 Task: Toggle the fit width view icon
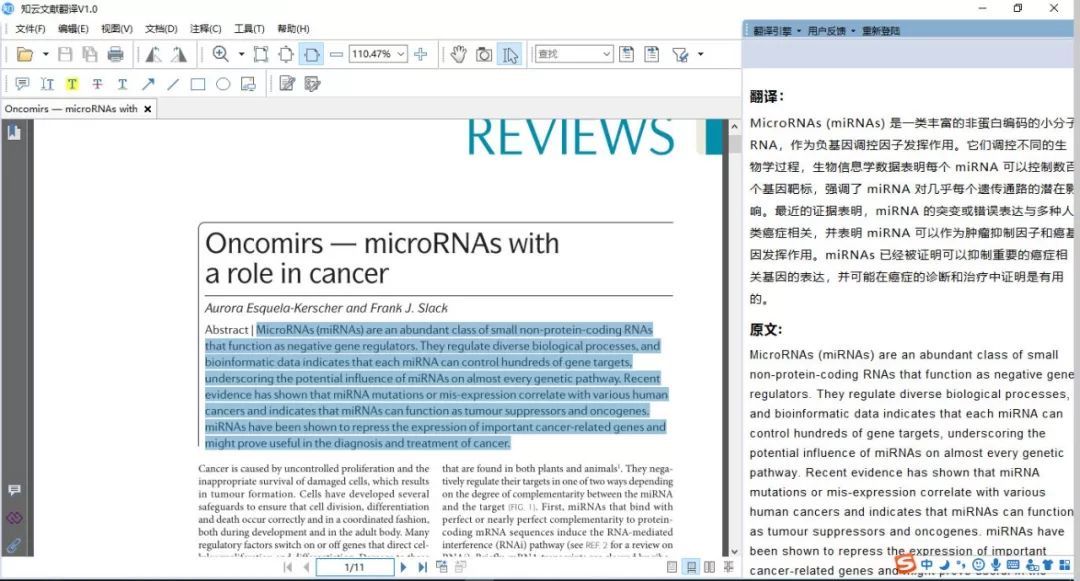tap(311, 54)
